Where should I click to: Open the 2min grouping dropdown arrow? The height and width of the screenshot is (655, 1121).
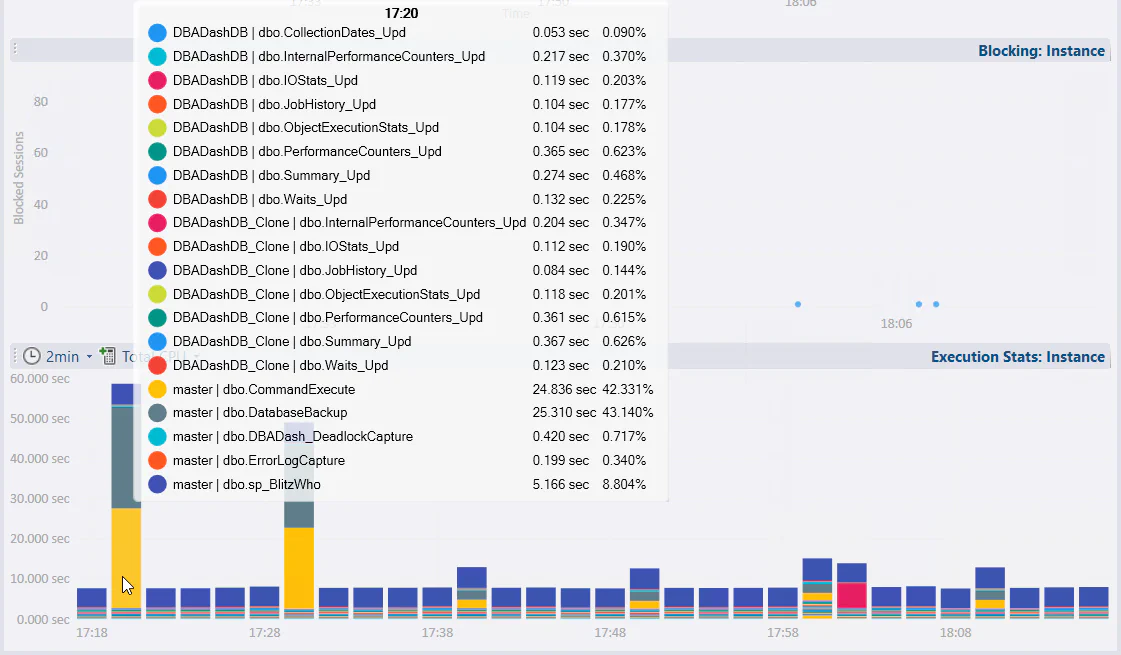89,357
